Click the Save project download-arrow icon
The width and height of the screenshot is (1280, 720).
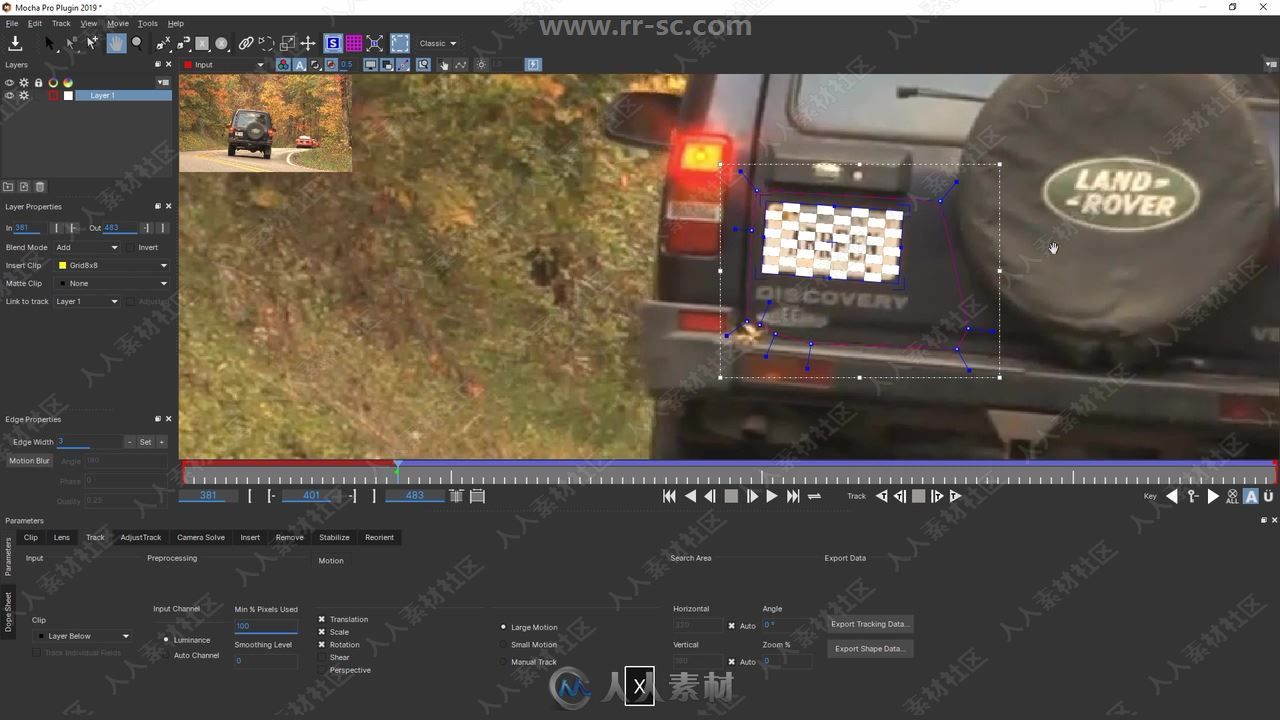coord(15,43)
